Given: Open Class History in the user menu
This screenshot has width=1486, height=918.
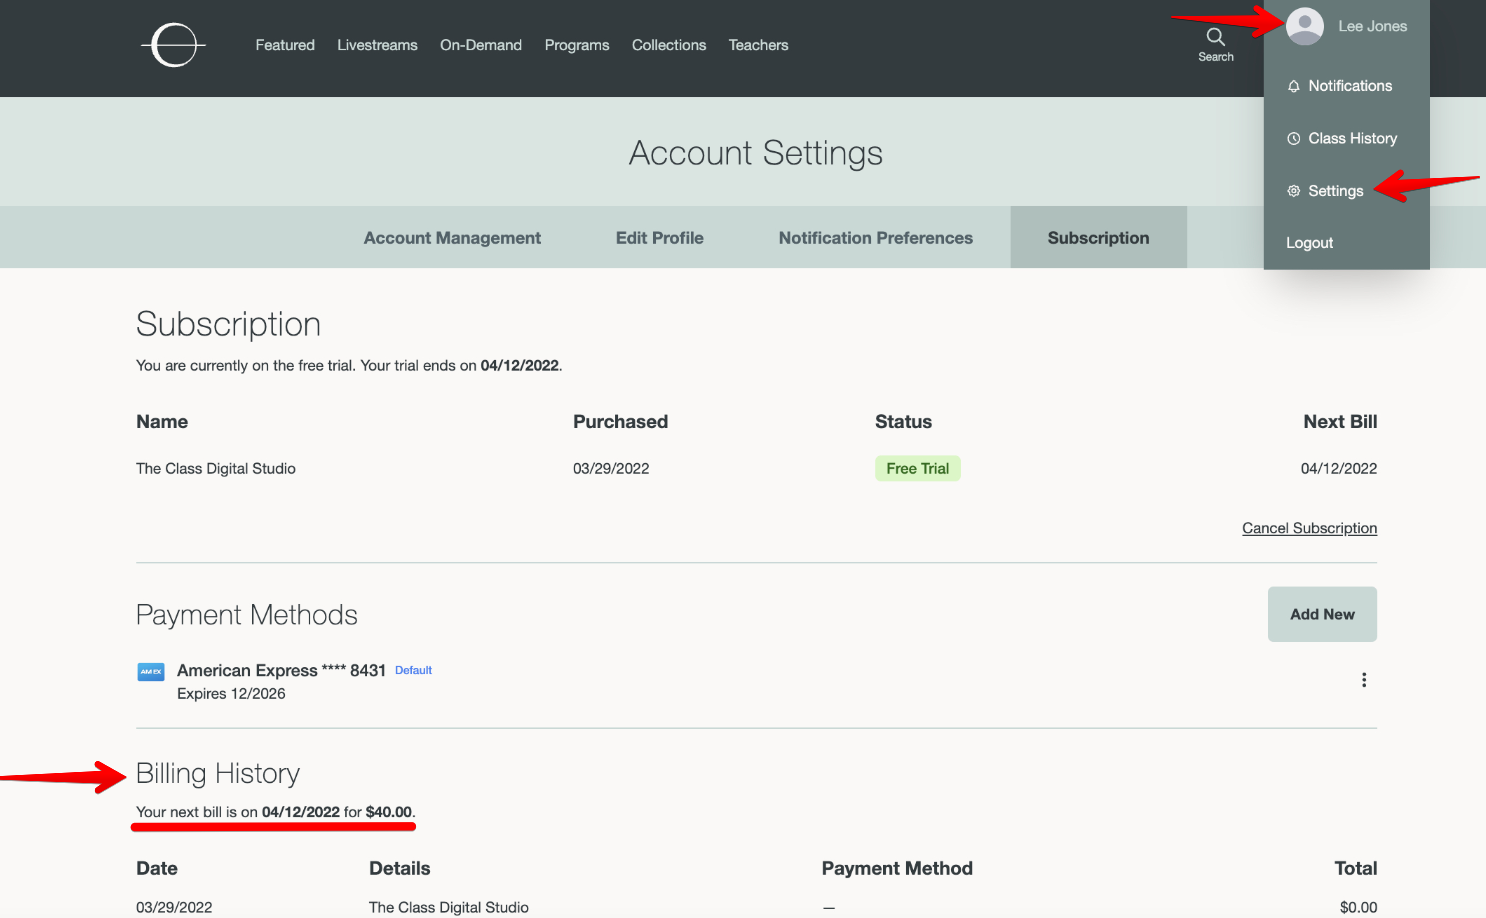Looking at the screenshot, I should [1351, 139].
